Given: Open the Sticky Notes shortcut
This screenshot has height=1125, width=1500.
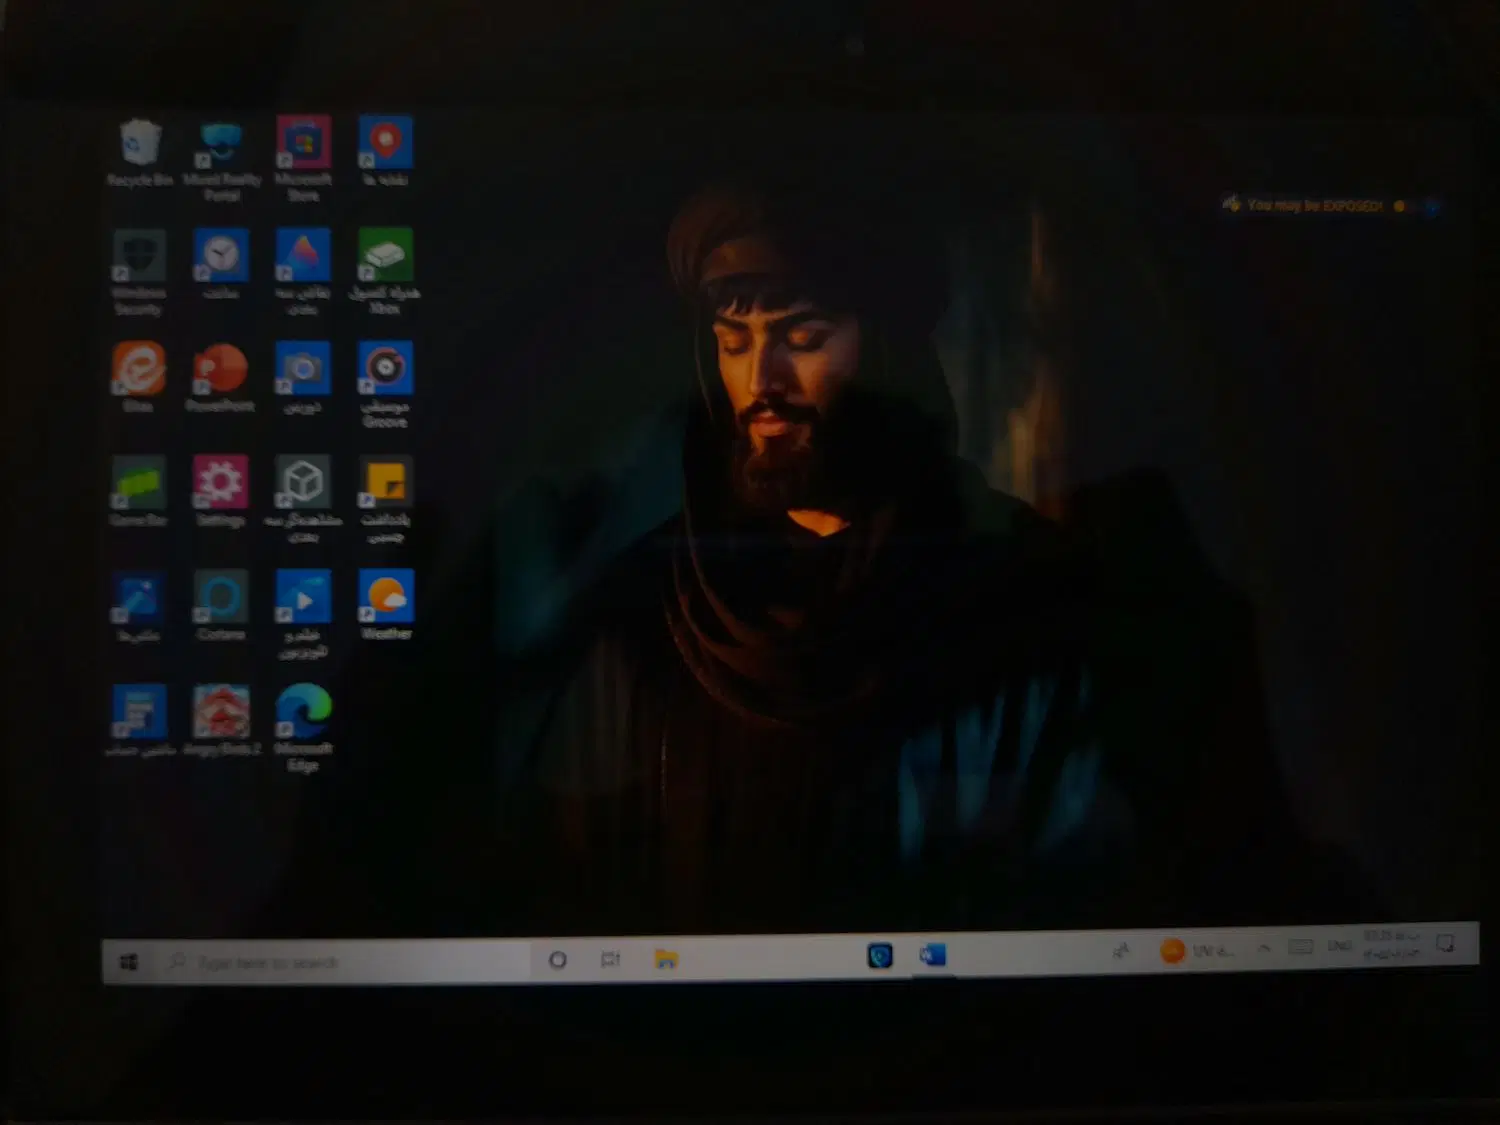Looking at the screenshot, I should pyautogui.click(x=385, y=500).
